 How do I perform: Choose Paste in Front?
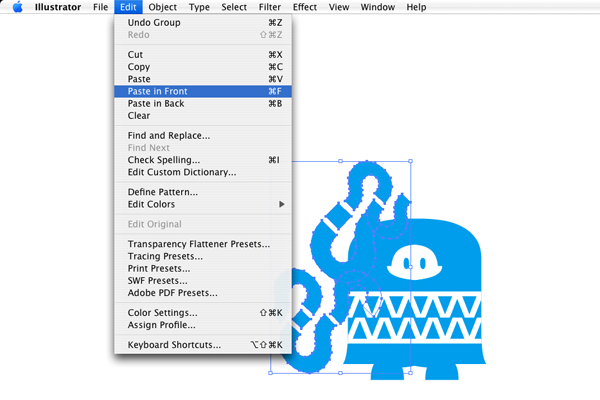(203, 91)
